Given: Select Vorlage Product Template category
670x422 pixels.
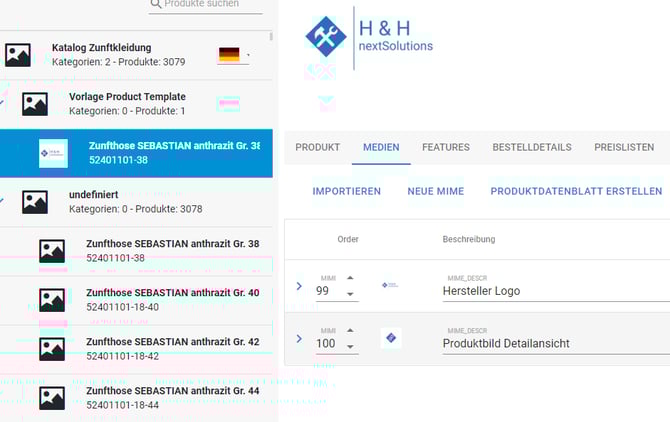Looking at the screenshot, I should tap(136, 104).
